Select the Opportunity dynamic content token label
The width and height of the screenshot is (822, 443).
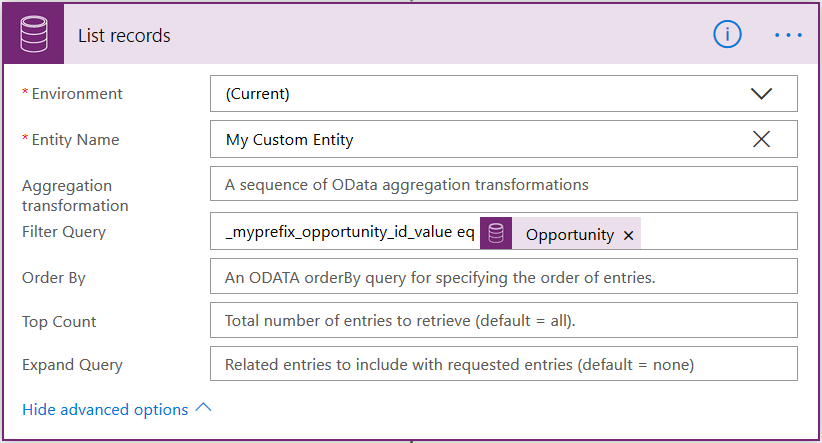[x=569, y=235]
